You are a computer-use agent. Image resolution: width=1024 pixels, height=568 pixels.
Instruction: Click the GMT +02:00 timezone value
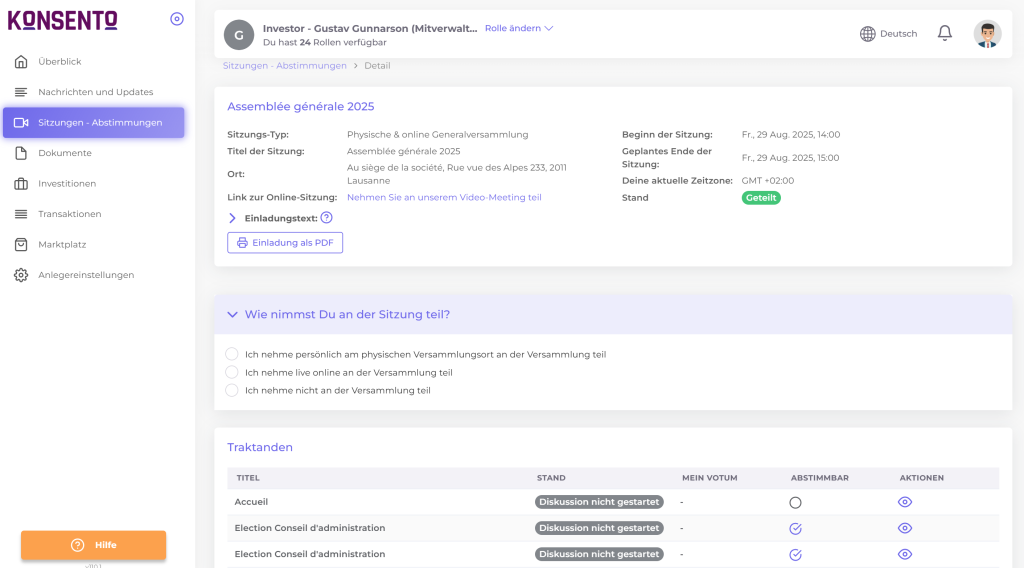768,181
